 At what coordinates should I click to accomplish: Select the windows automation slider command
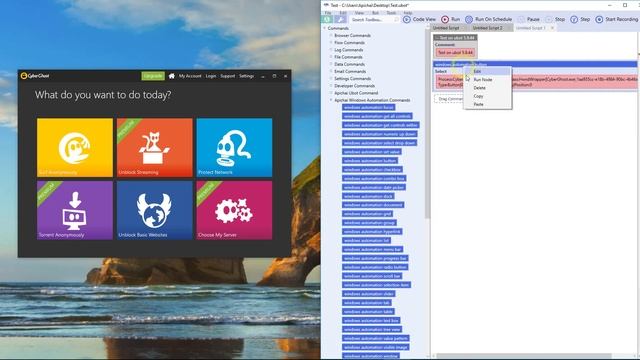tap(369, 293)
